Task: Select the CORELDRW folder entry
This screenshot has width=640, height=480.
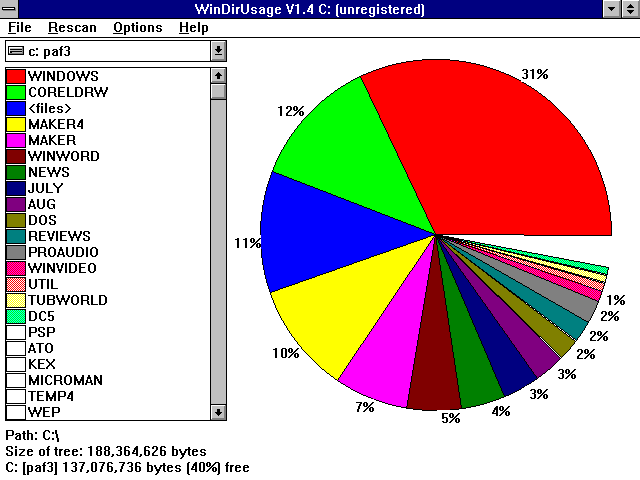Action: tap(66, 92)
